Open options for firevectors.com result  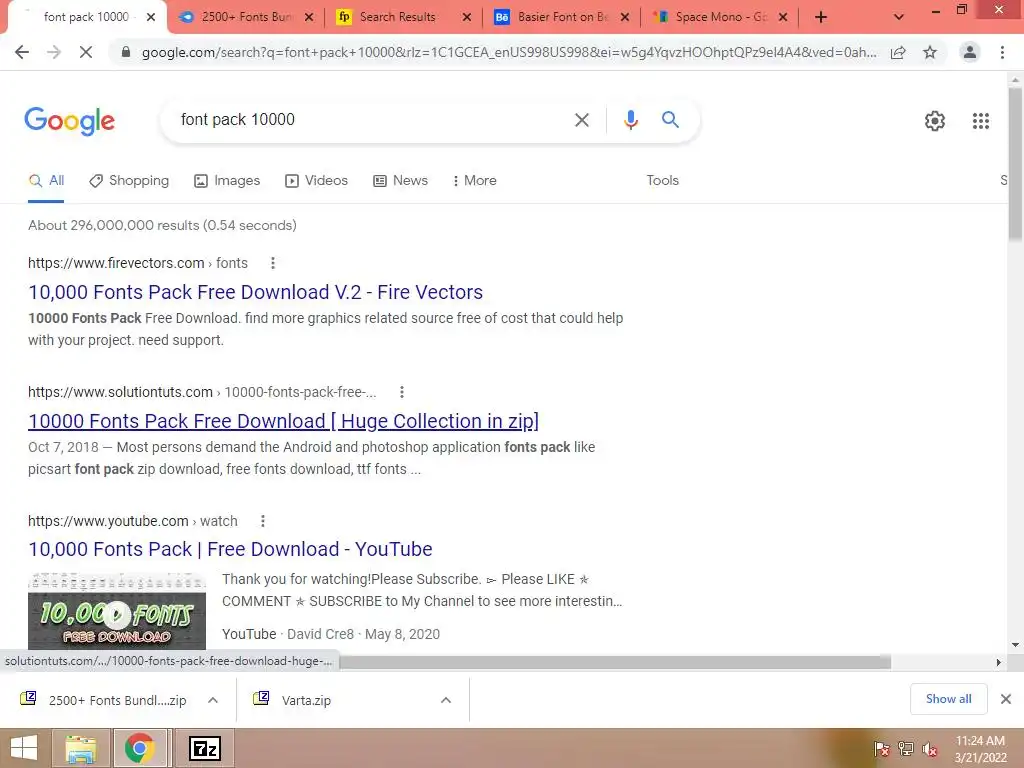tap(273, 263)
